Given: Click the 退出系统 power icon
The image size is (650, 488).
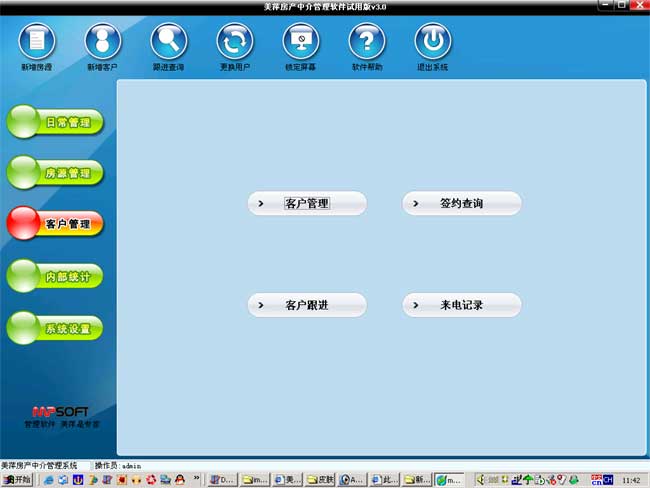Looking at the screenshot, I should pyautogui.click(x=433, y=42).
